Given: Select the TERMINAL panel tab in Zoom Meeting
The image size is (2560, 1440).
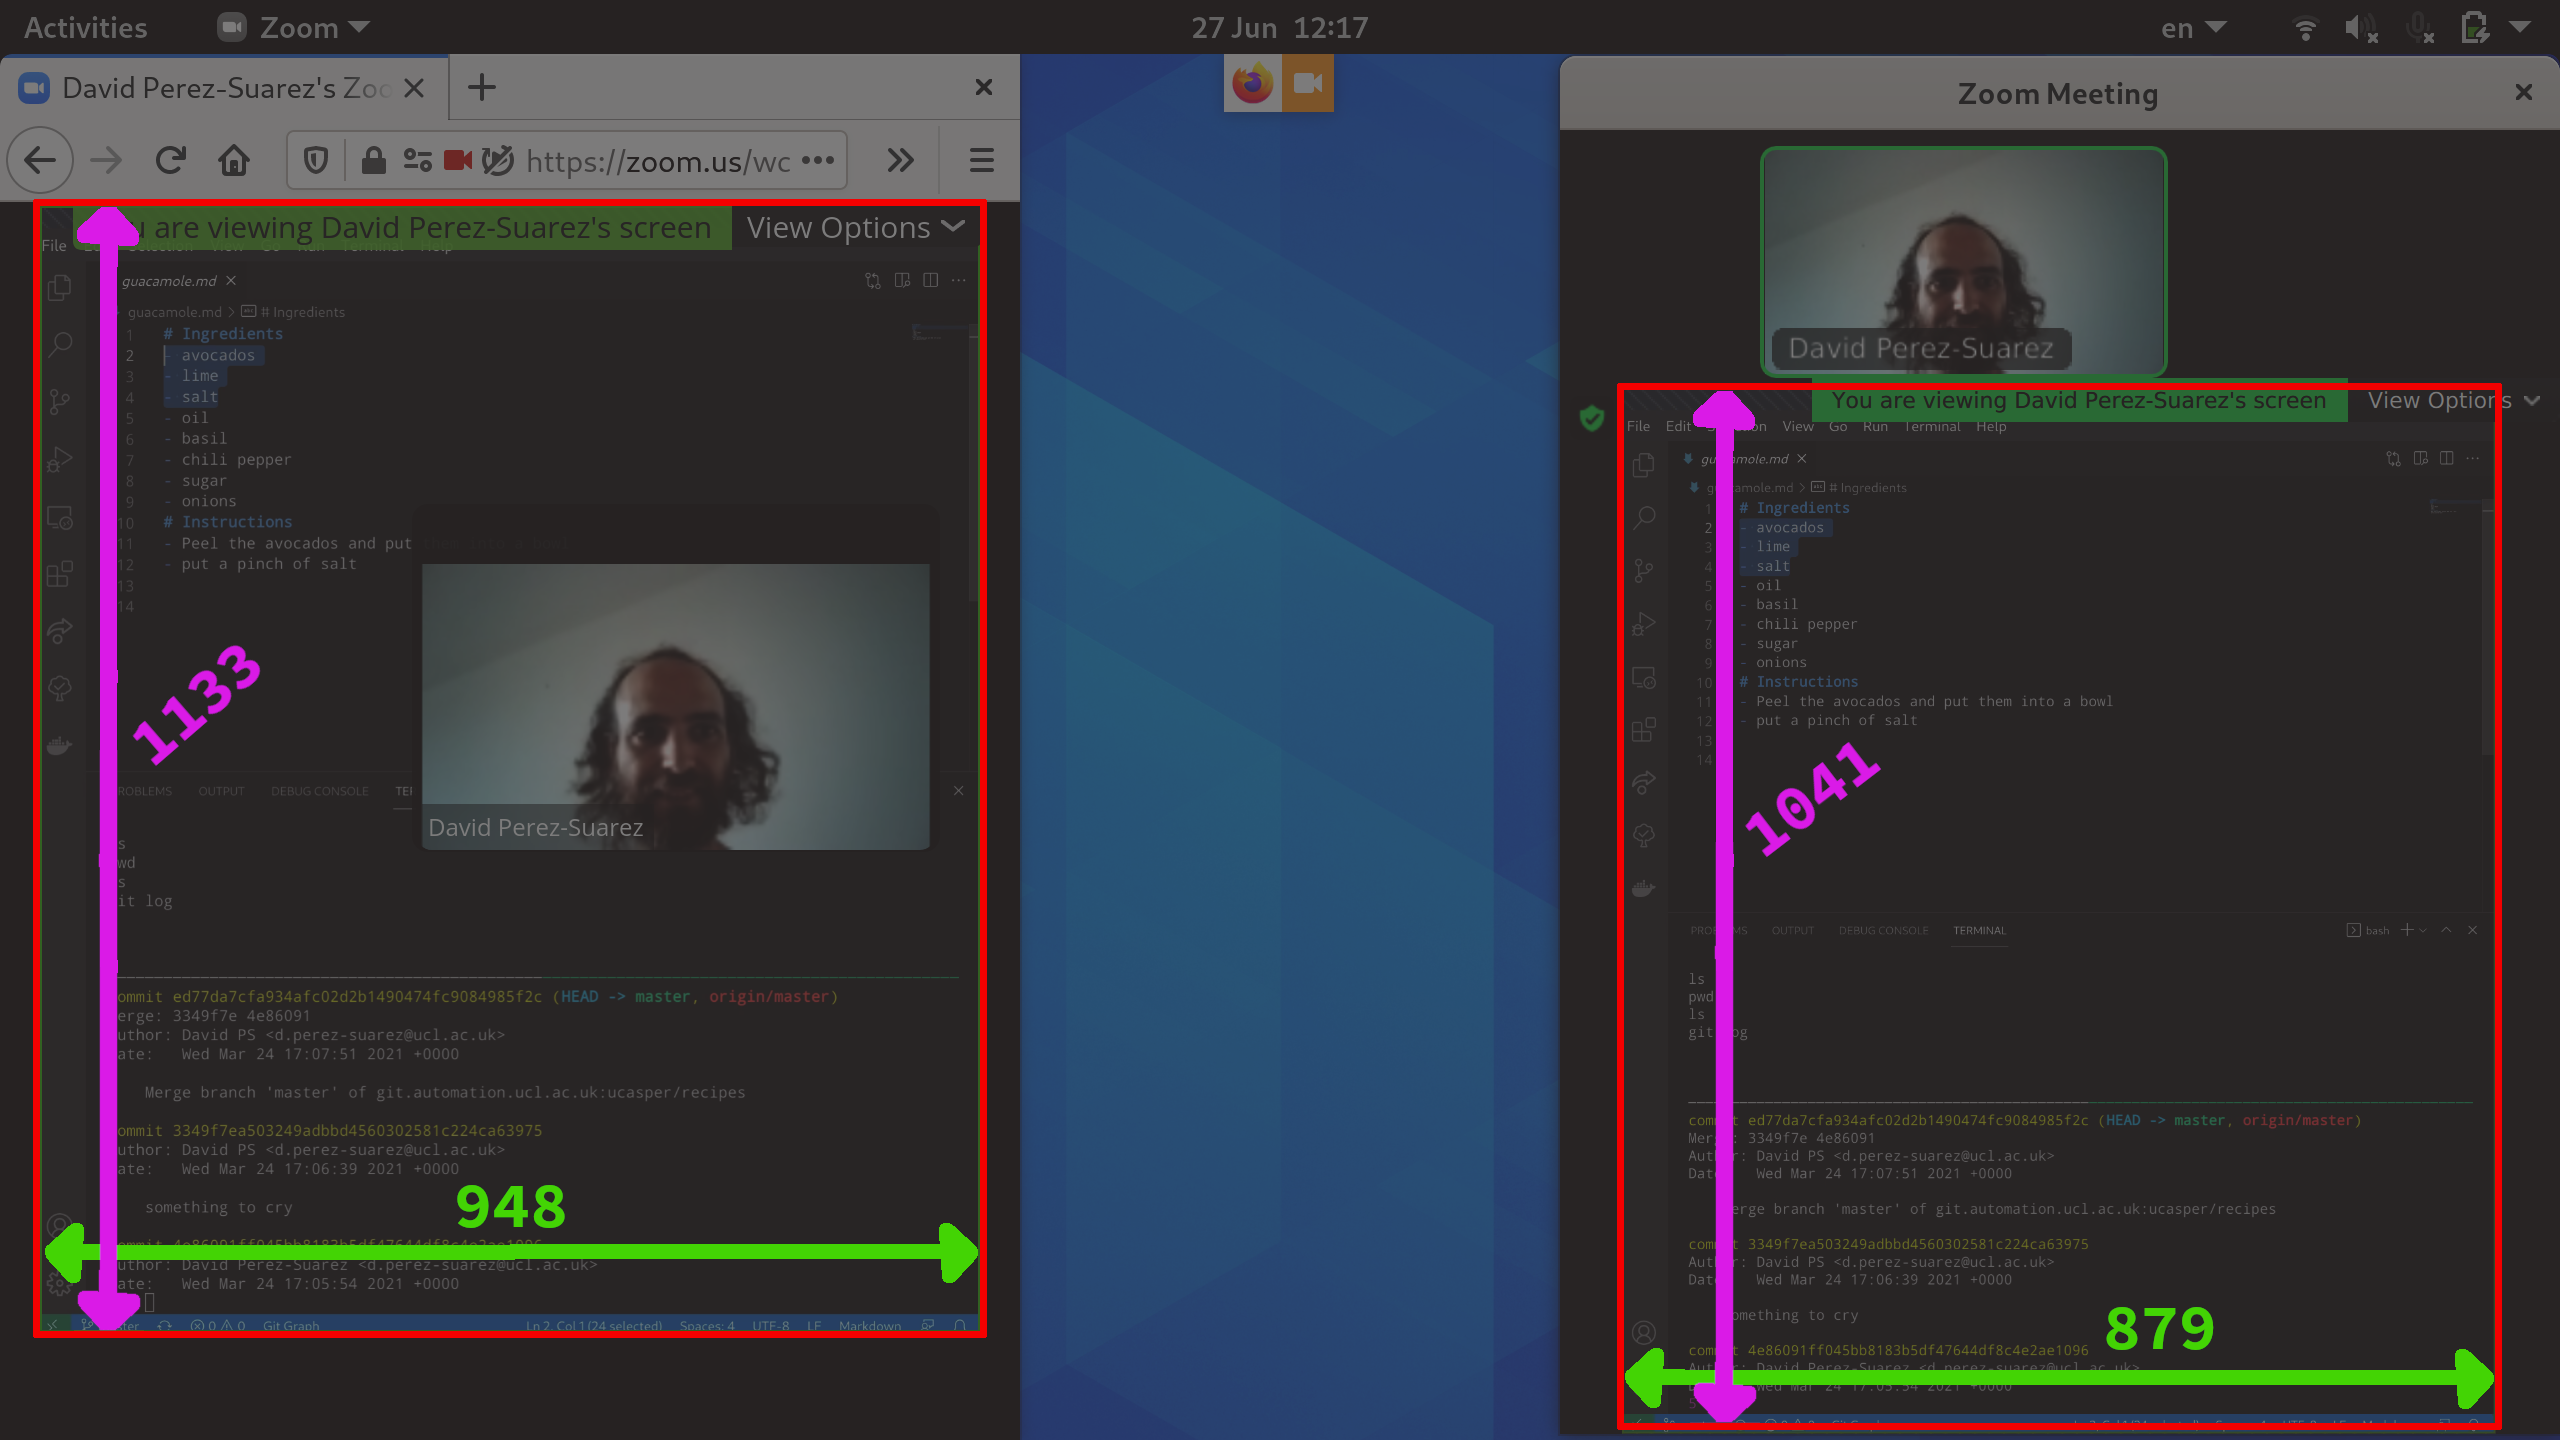Looking at the screenshot, I should 1979,931.
